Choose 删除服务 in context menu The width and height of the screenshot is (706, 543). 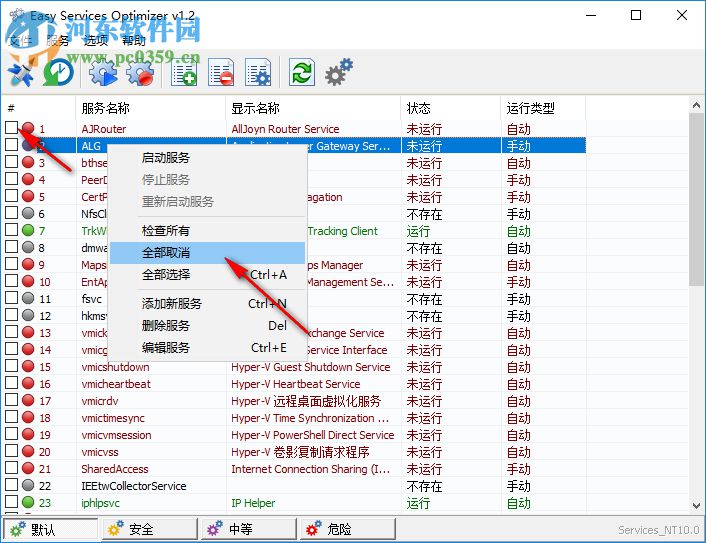208,326
